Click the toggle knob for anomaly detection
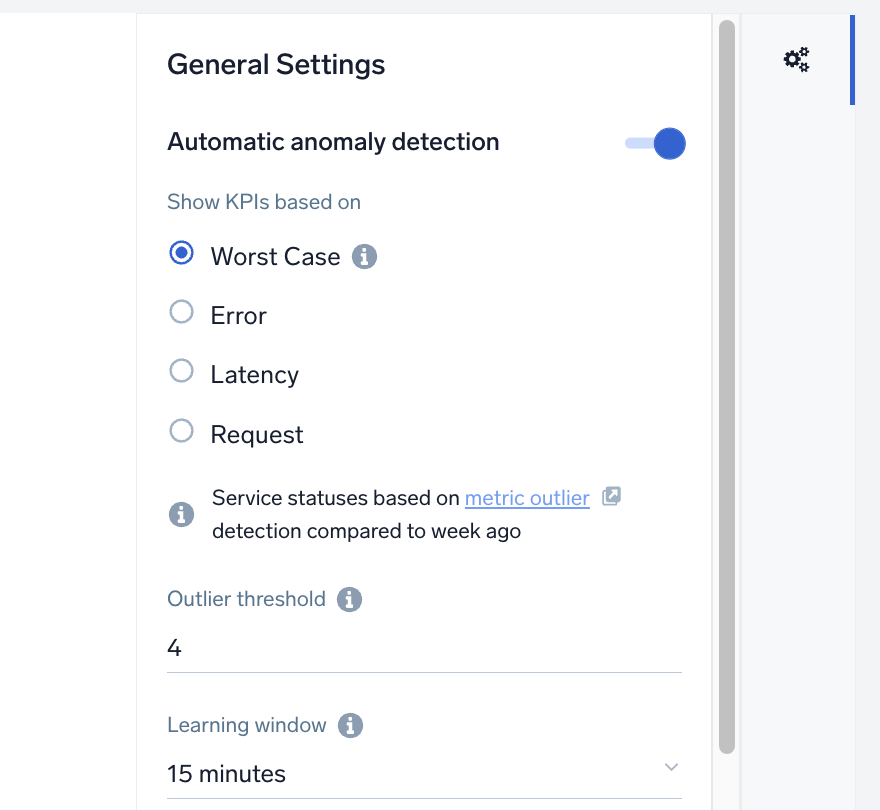 click(x=668, y=143)
